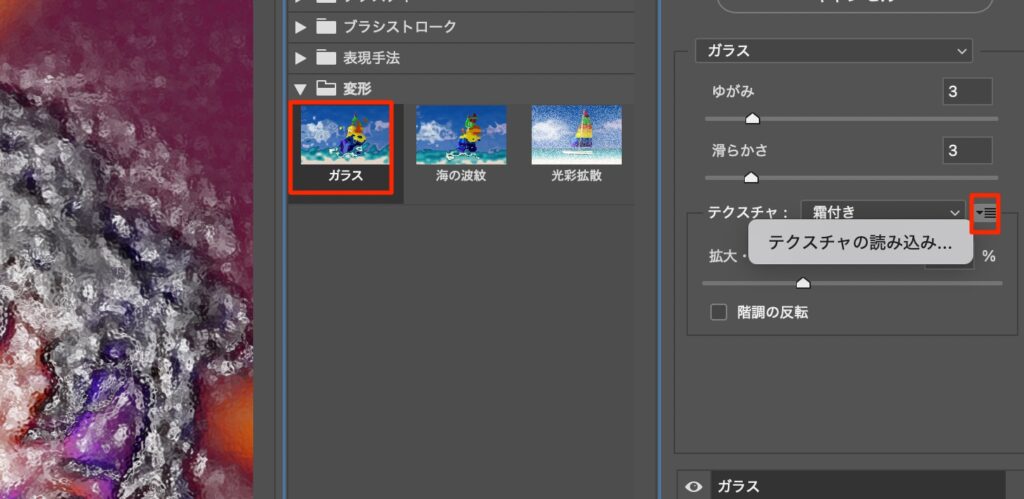The image size is (1024, 499).
Task: Expand the ブラシストローク category triangle
Action: (x=300, y=28)
